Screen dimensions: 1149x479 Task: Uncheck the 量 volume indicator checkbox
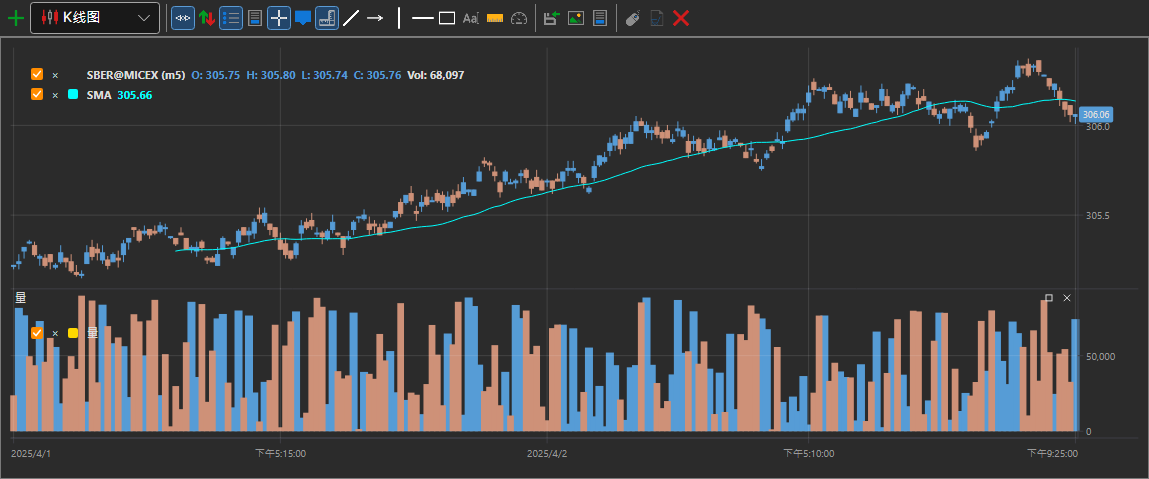tap(37, 333)
